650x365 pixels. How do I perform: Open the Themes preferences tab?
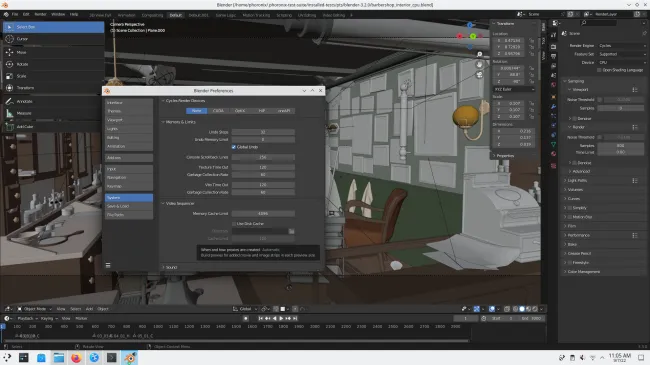pos(129,111)
